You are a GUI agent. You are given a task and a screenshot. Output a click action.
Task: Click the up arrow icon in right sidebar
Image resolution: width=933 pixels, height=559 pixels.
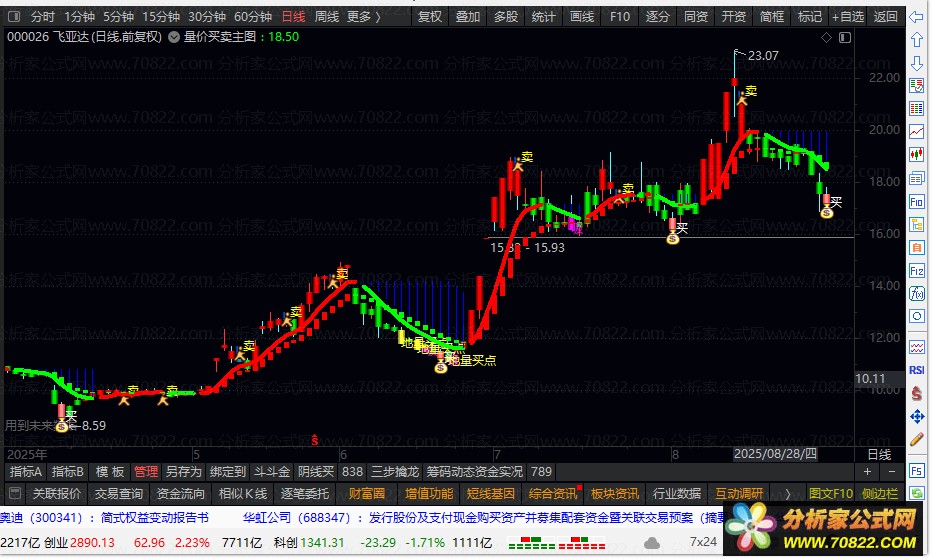[916, 40]
